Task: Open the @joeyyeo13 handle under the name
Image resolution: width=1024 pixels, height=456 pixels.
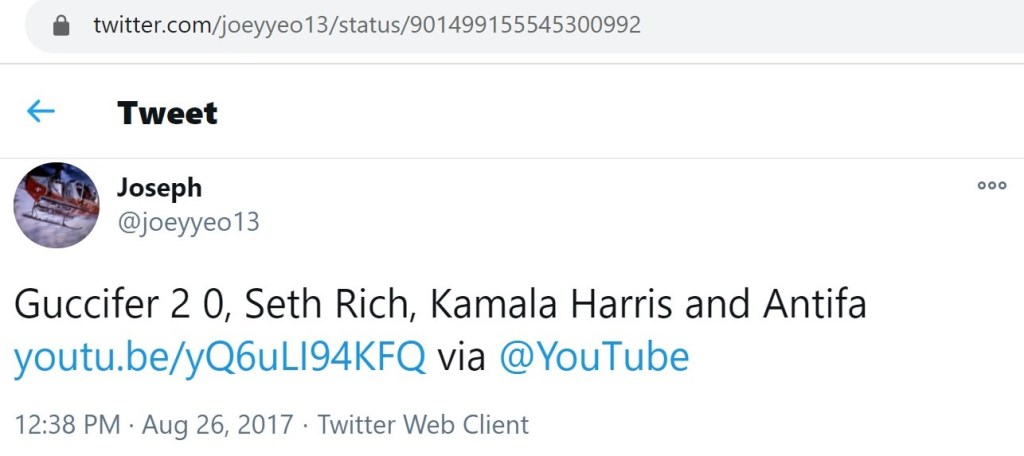Action: pos(188,222)
